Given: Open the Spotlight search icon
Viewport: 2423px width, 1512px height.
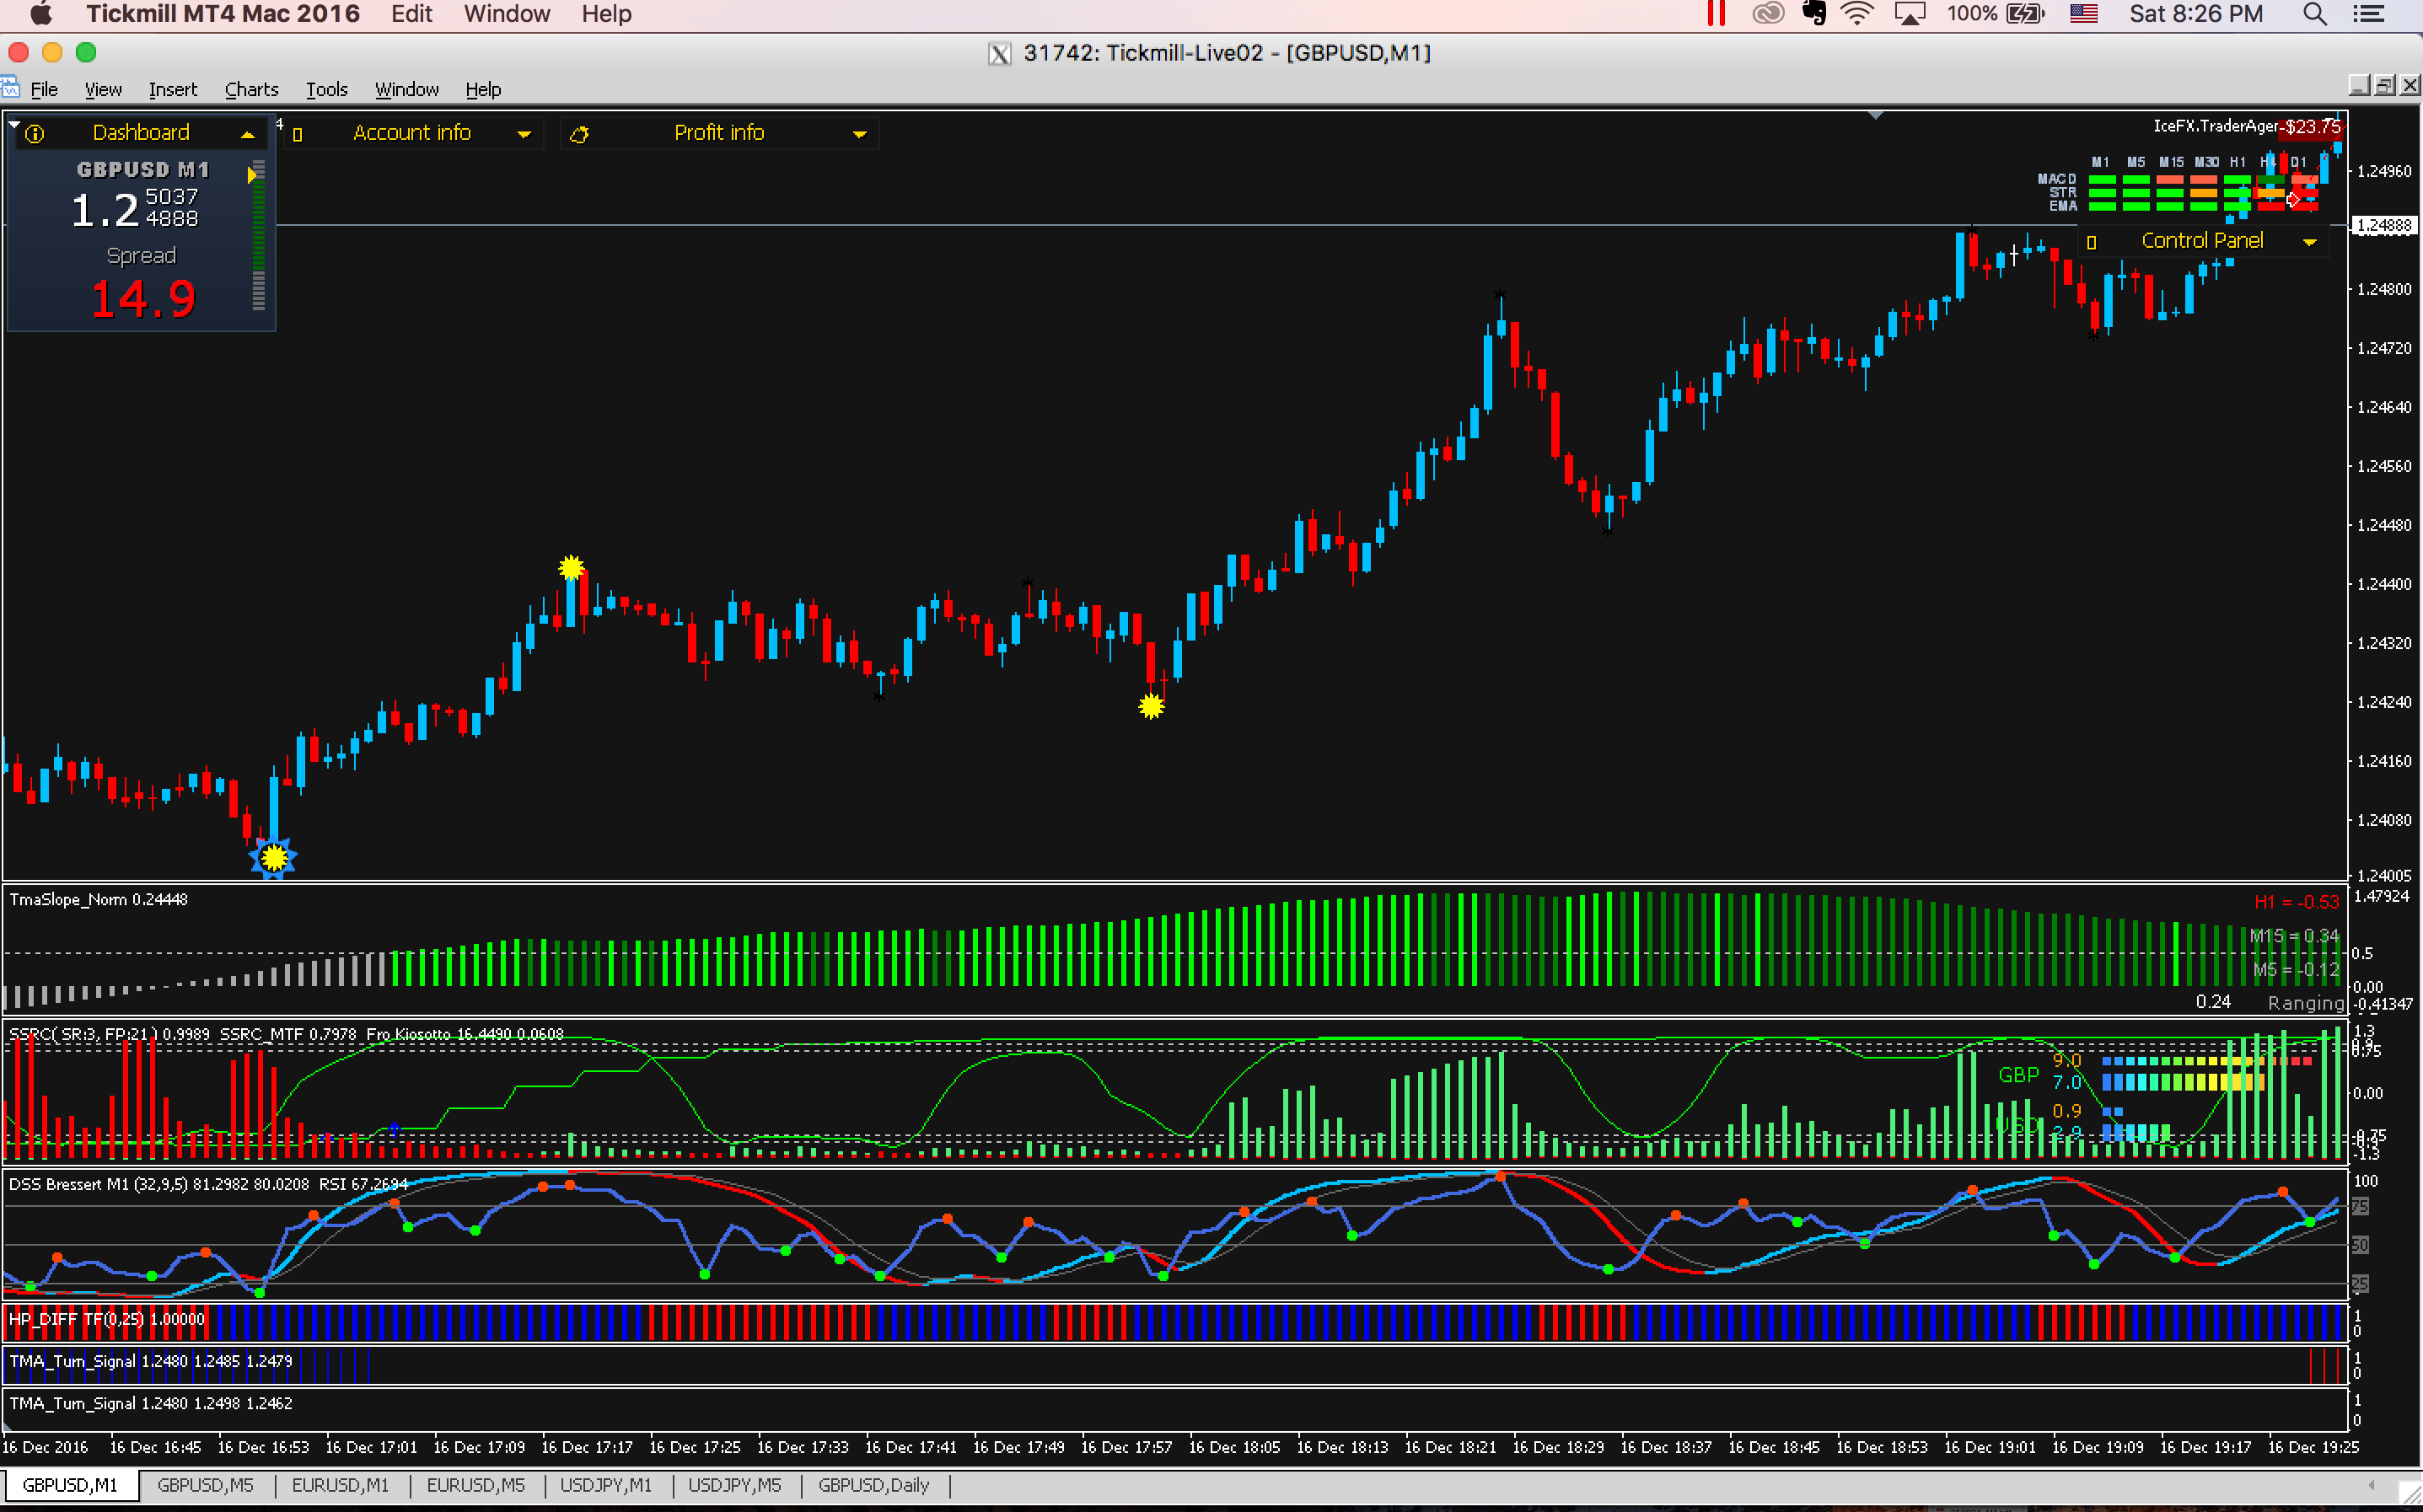Looking at the screenshot, I should click(x=2314, y=14).
